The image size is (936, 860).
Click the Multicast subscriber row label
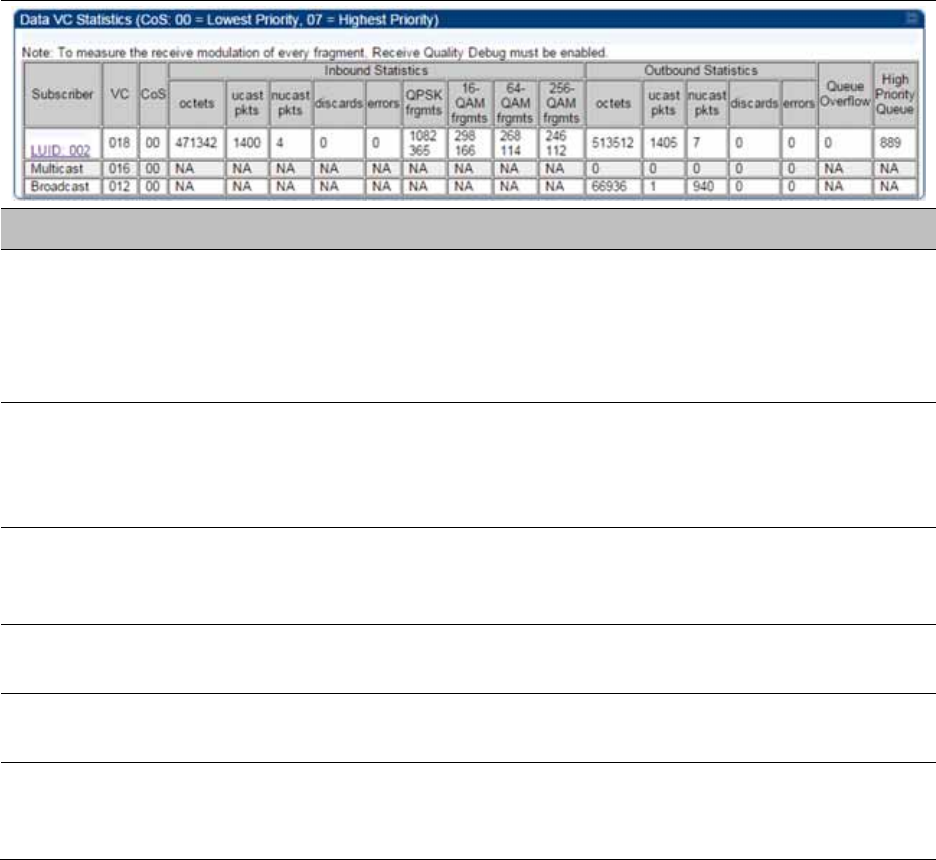point(57,169)
